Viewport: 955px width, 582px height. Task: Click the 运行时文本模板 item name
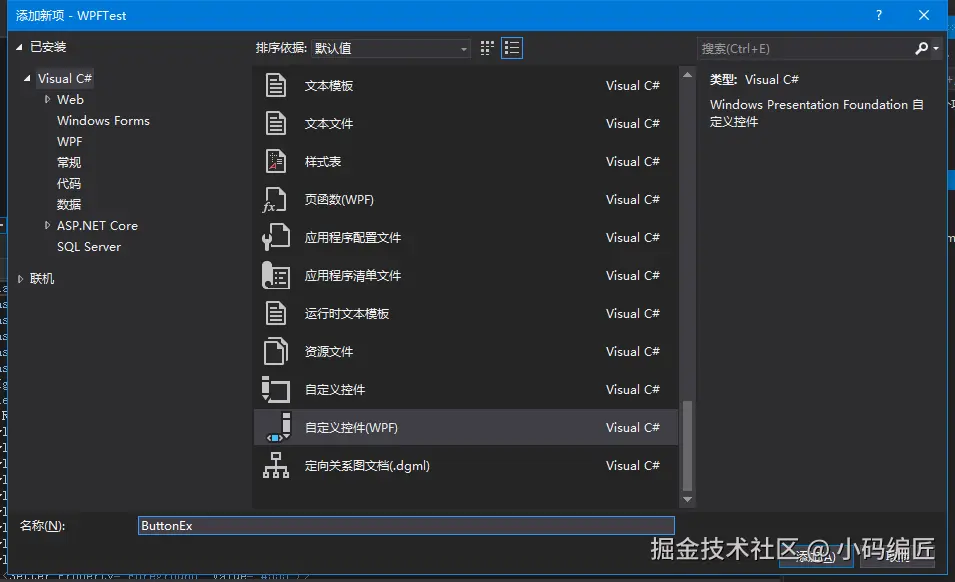coord(347,314)
